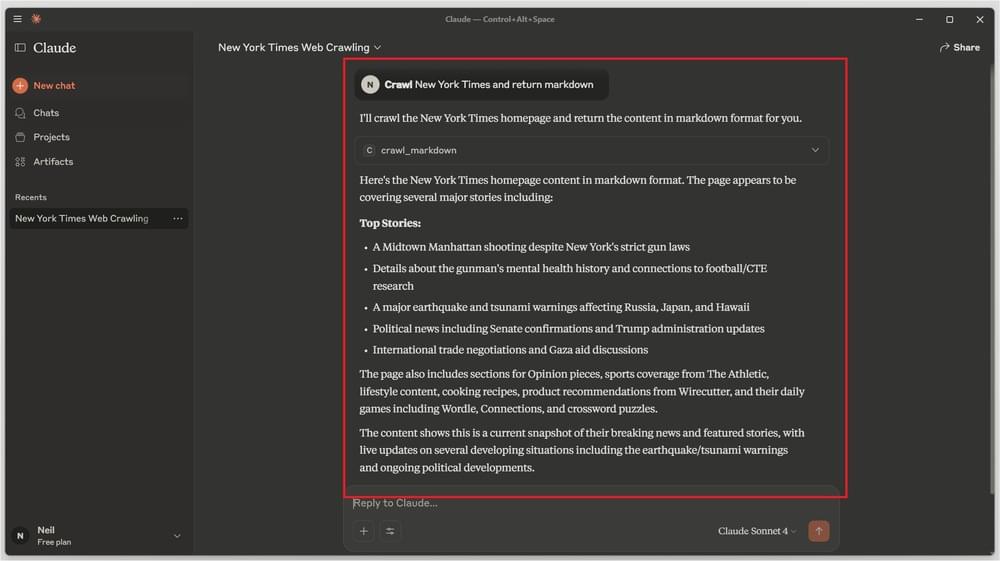This screenshot has width=1000, height=561.
Task: Collapse the sidebar with the panel icon
Action: click(x=20, y=48)
